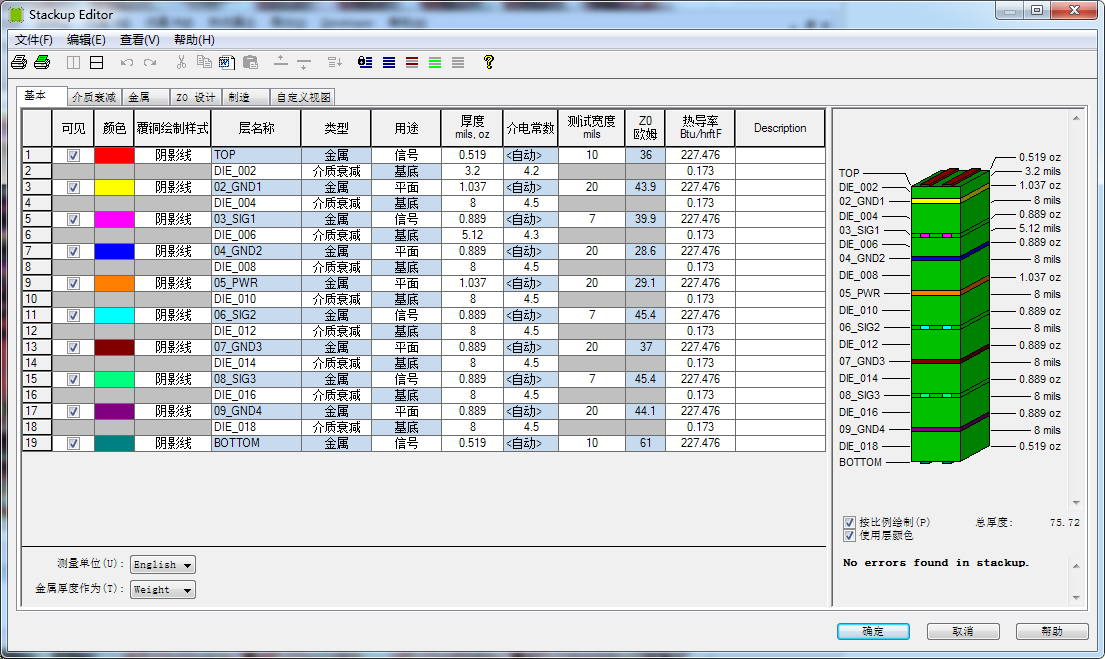Screen dimensions: 1105x659
Task: Click the gray lines toolbar icon
Action: click(458, 62)
